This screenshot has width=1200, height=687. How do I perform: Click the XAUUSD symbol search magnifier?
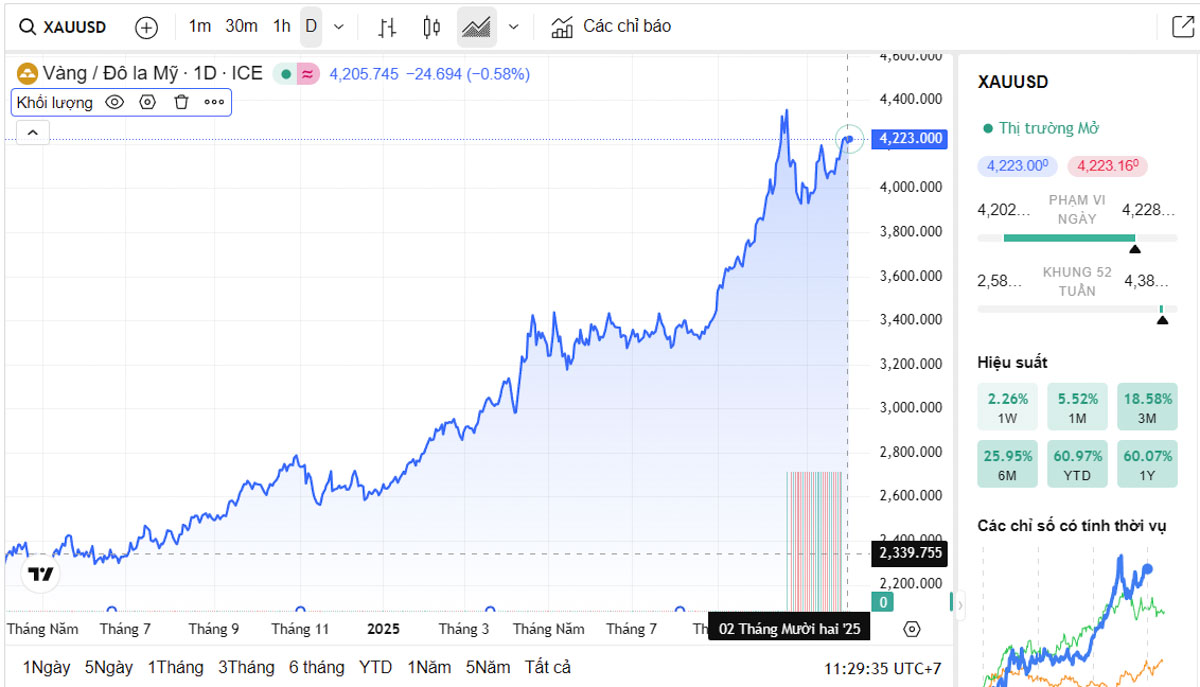pyautogui.click(x=28, y=27)
